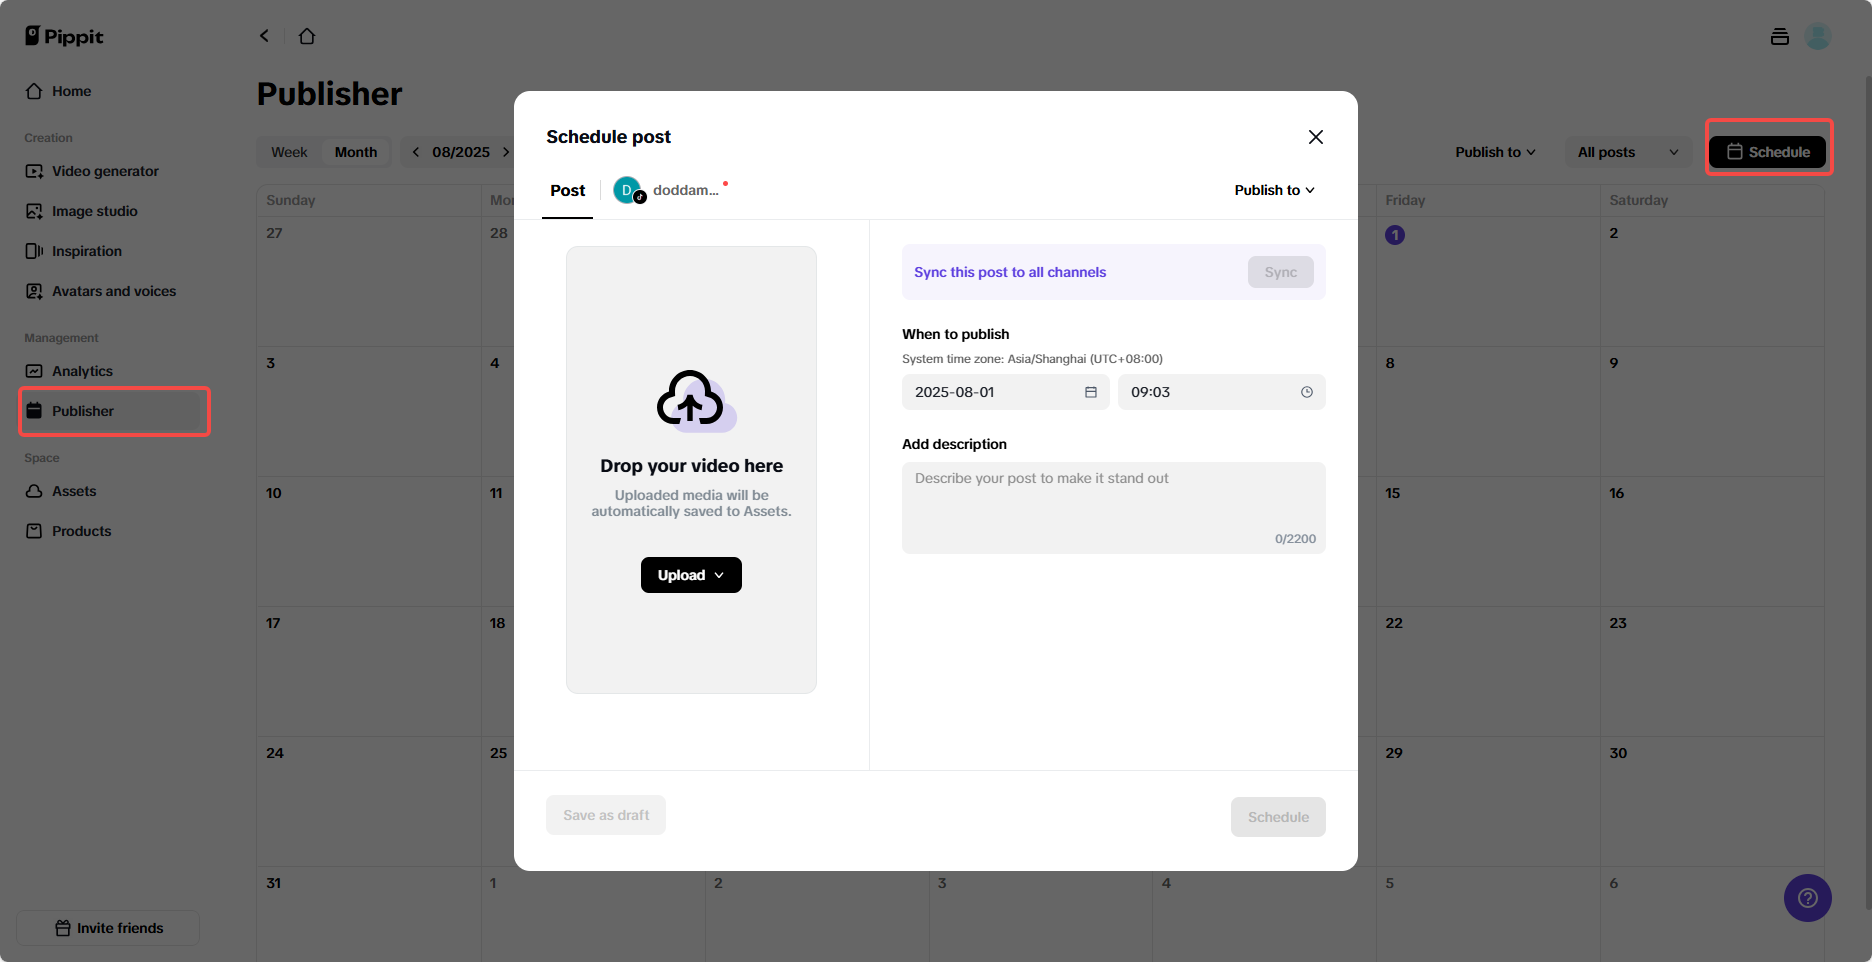1872x962 pixels.
Task: Click the Sync button
Action: [x=1280, y=272]
